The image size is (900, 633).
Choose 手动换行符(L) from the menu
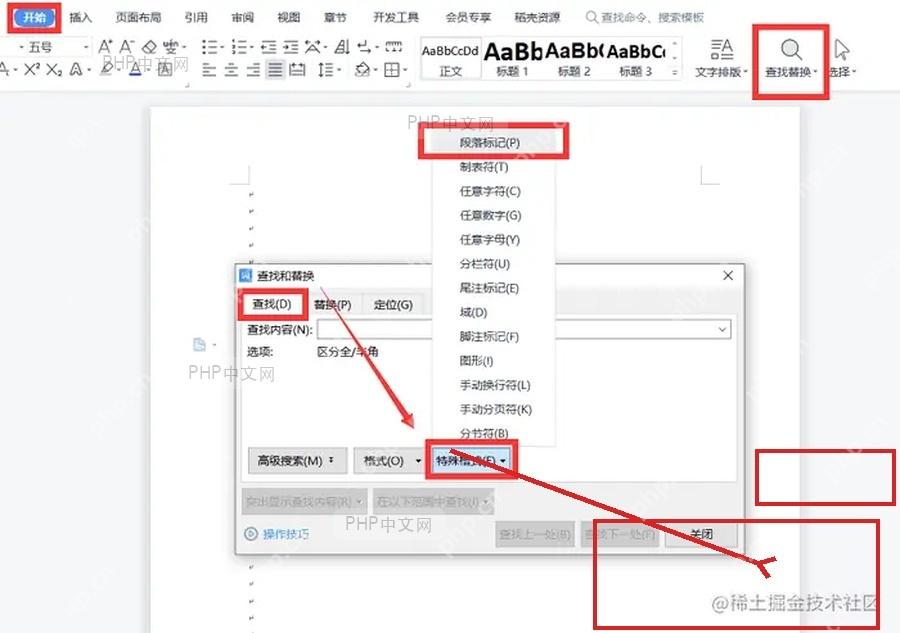494,385
